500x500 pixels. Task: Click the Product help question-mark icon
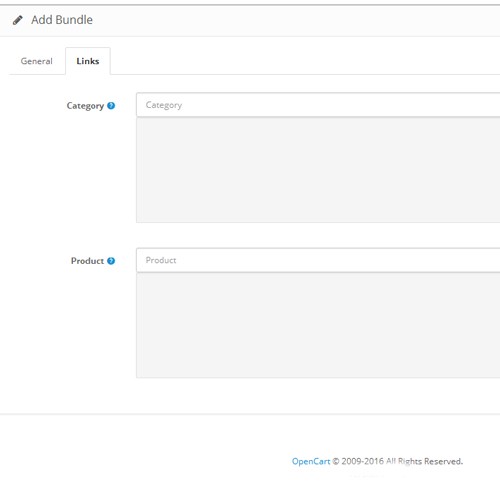coord(111,261)
